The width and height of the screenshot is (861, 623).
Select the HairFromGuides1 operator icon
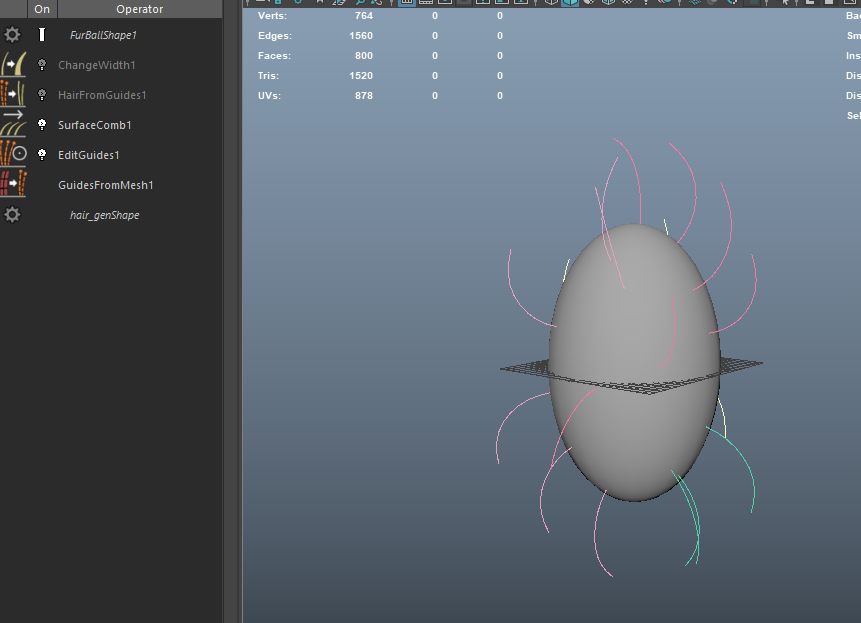click(x=12, y=95)
